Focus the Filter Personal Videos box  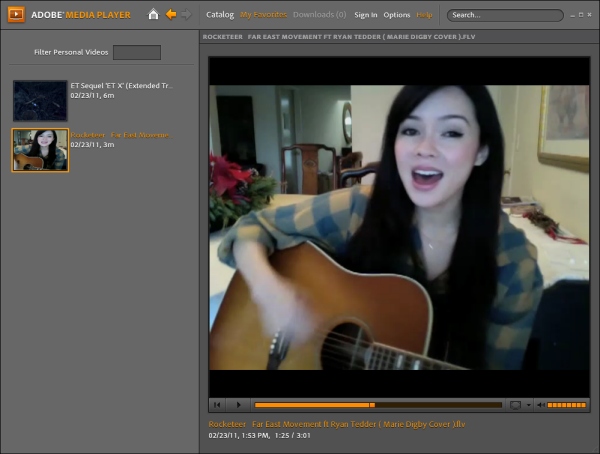(136, 52)
